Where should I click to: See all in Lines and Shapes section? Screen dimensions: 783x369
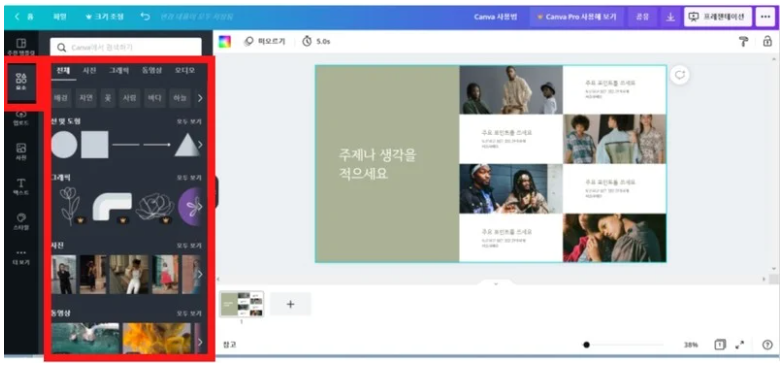click(x=189, y=121)
